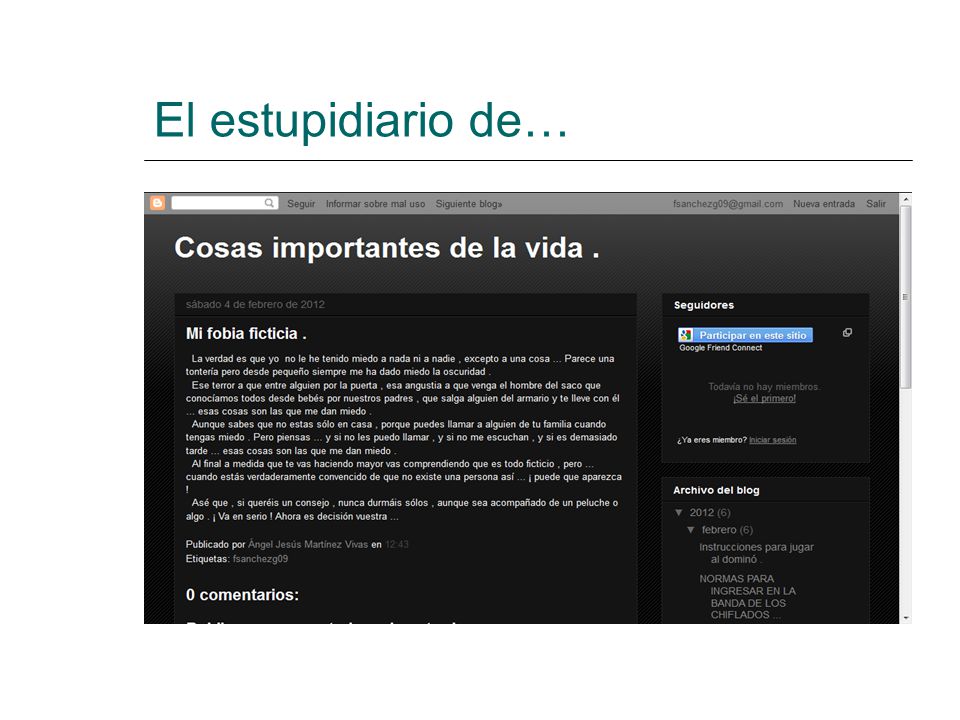Click author Ángel Jesús Martínez Vivas
The image size is (960, 720).
pos(308,544)
